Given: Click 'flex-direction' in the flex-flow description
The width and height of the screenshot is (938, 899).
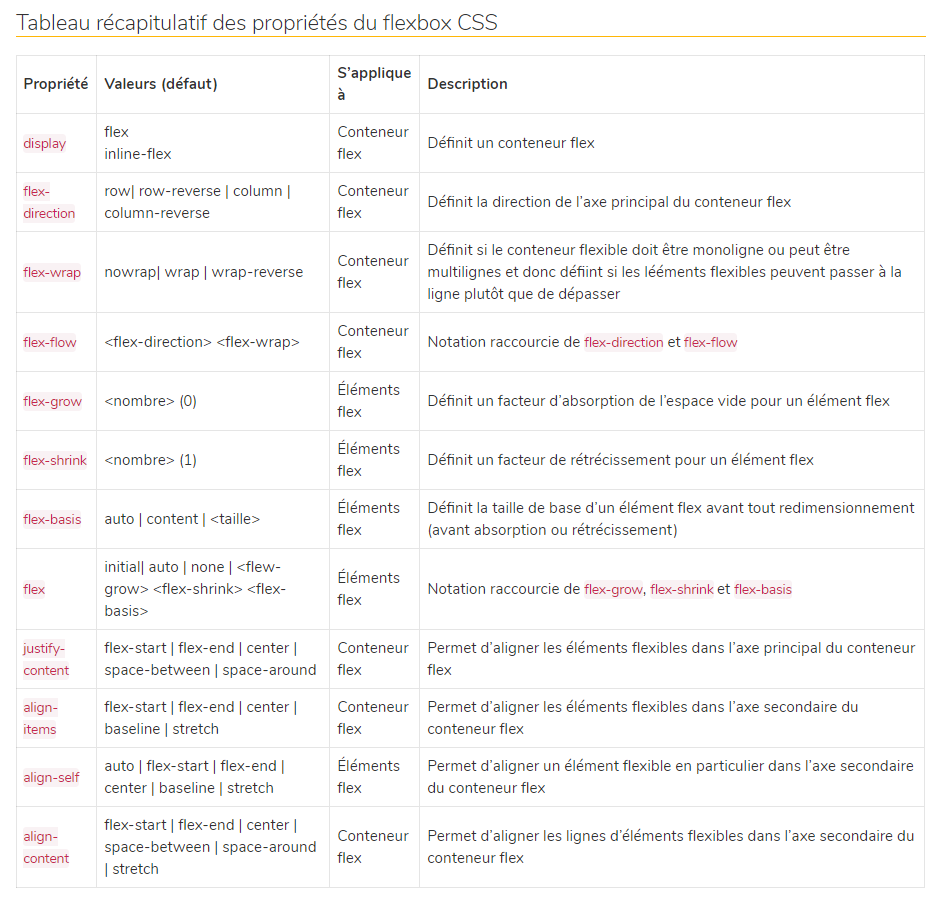Looking at the screenshot, I should click(623, 342).
